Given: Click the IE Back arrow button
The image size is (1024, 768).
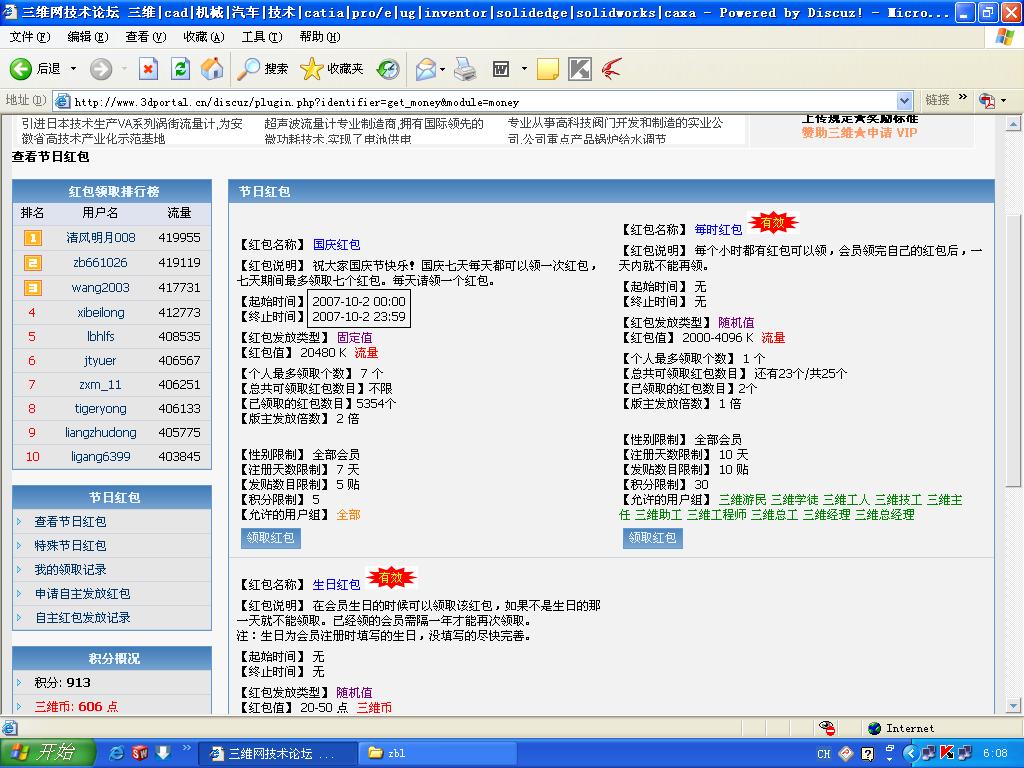Looking at the screenshot, I should point(21,69).
